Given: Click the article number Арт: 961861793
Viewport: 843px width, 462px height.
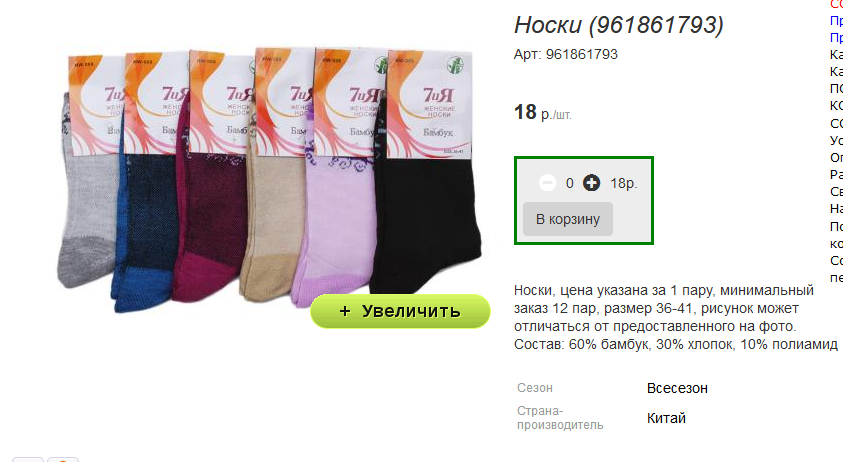Looking at the screenshot, I should pyautogui.click(x=566, y=54).
